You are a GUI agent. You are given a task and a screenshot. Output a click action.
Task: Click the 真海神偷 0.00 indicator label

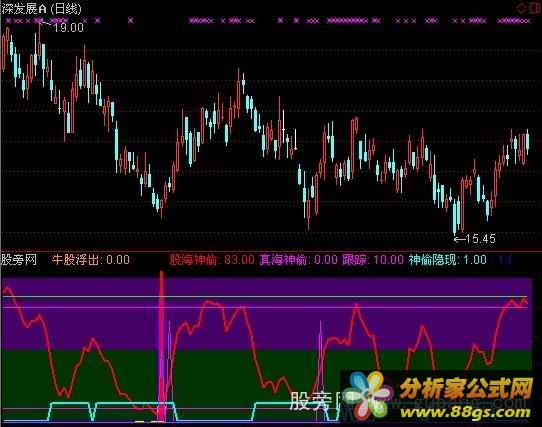(298, 259)
